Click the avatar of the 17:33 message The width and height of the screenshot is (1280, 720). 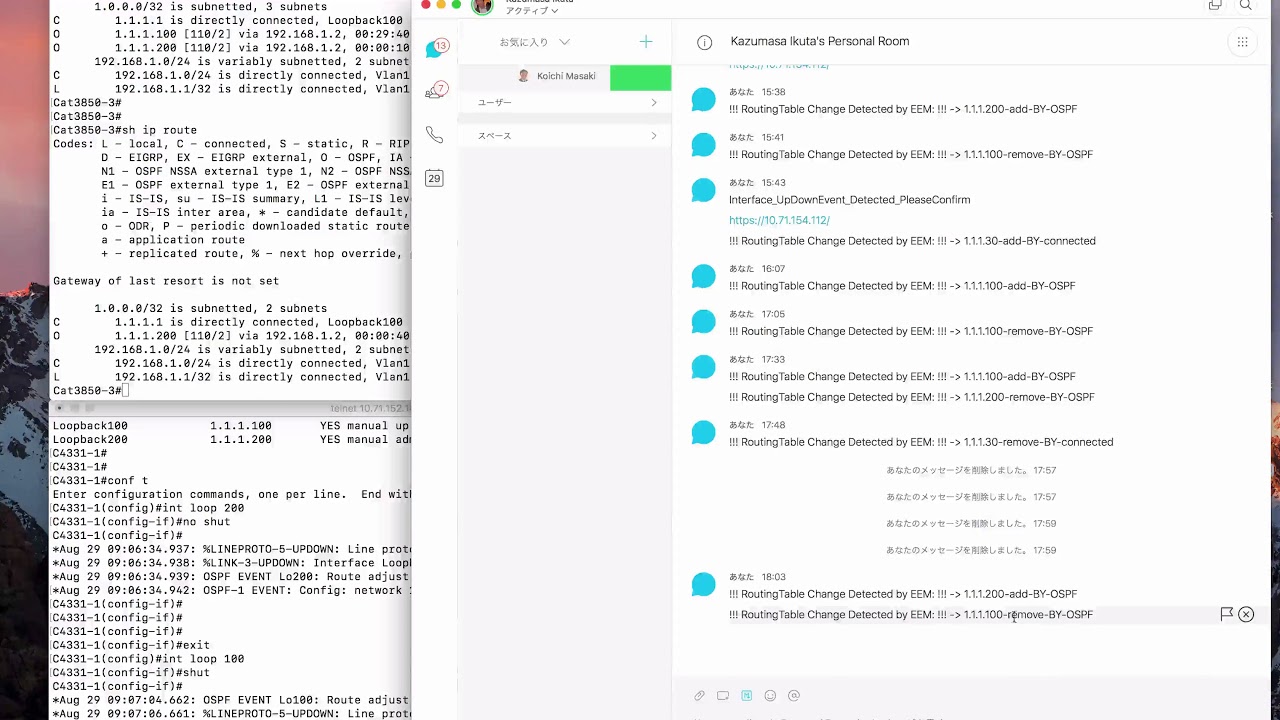[704, 367]
